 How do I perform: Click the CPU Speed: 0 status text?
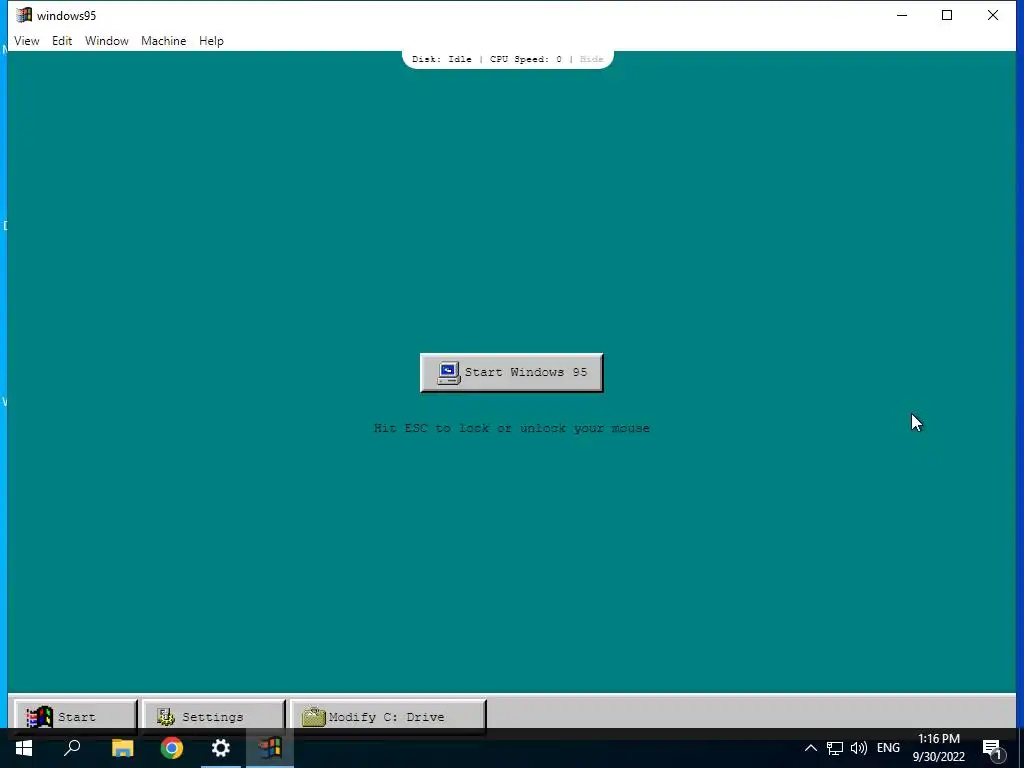point(526,59)
